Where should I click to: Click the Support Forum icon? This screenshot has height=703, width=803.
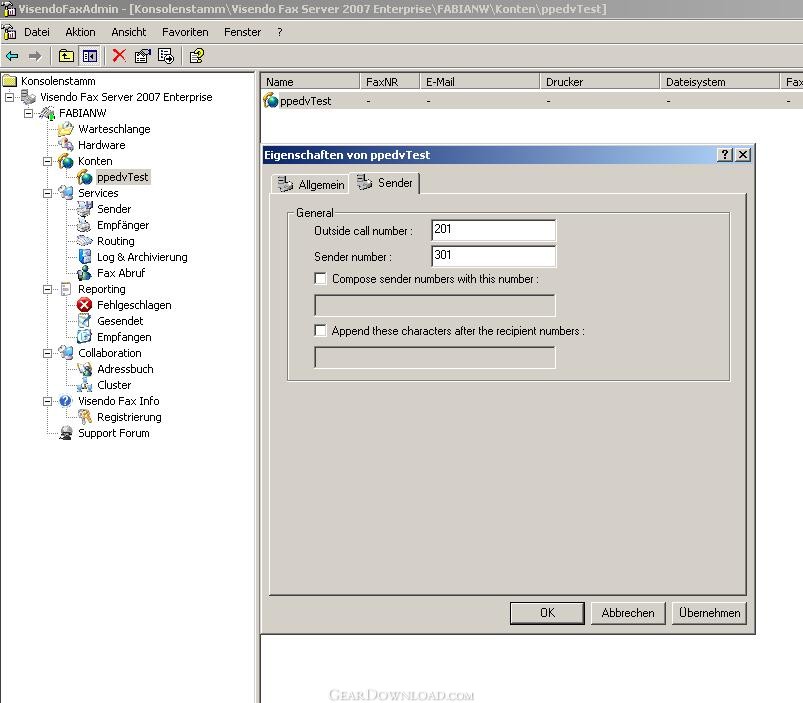coord(66,433)
